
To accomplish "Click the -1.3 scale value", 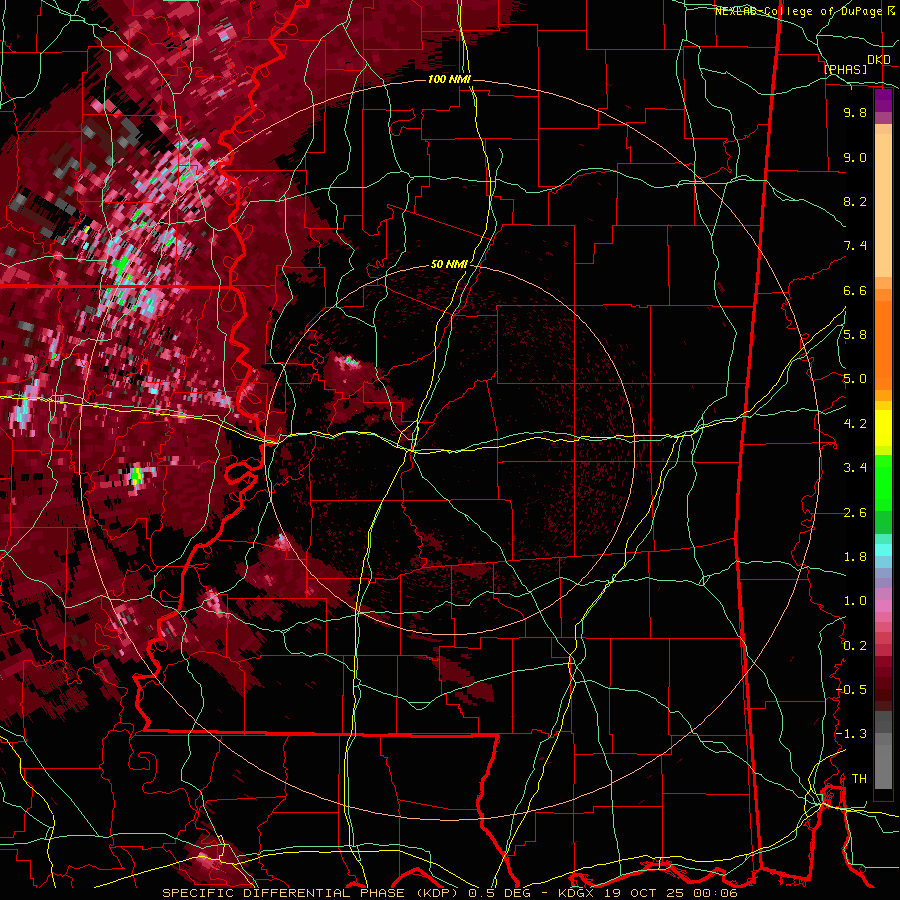I will click(851, 734).
